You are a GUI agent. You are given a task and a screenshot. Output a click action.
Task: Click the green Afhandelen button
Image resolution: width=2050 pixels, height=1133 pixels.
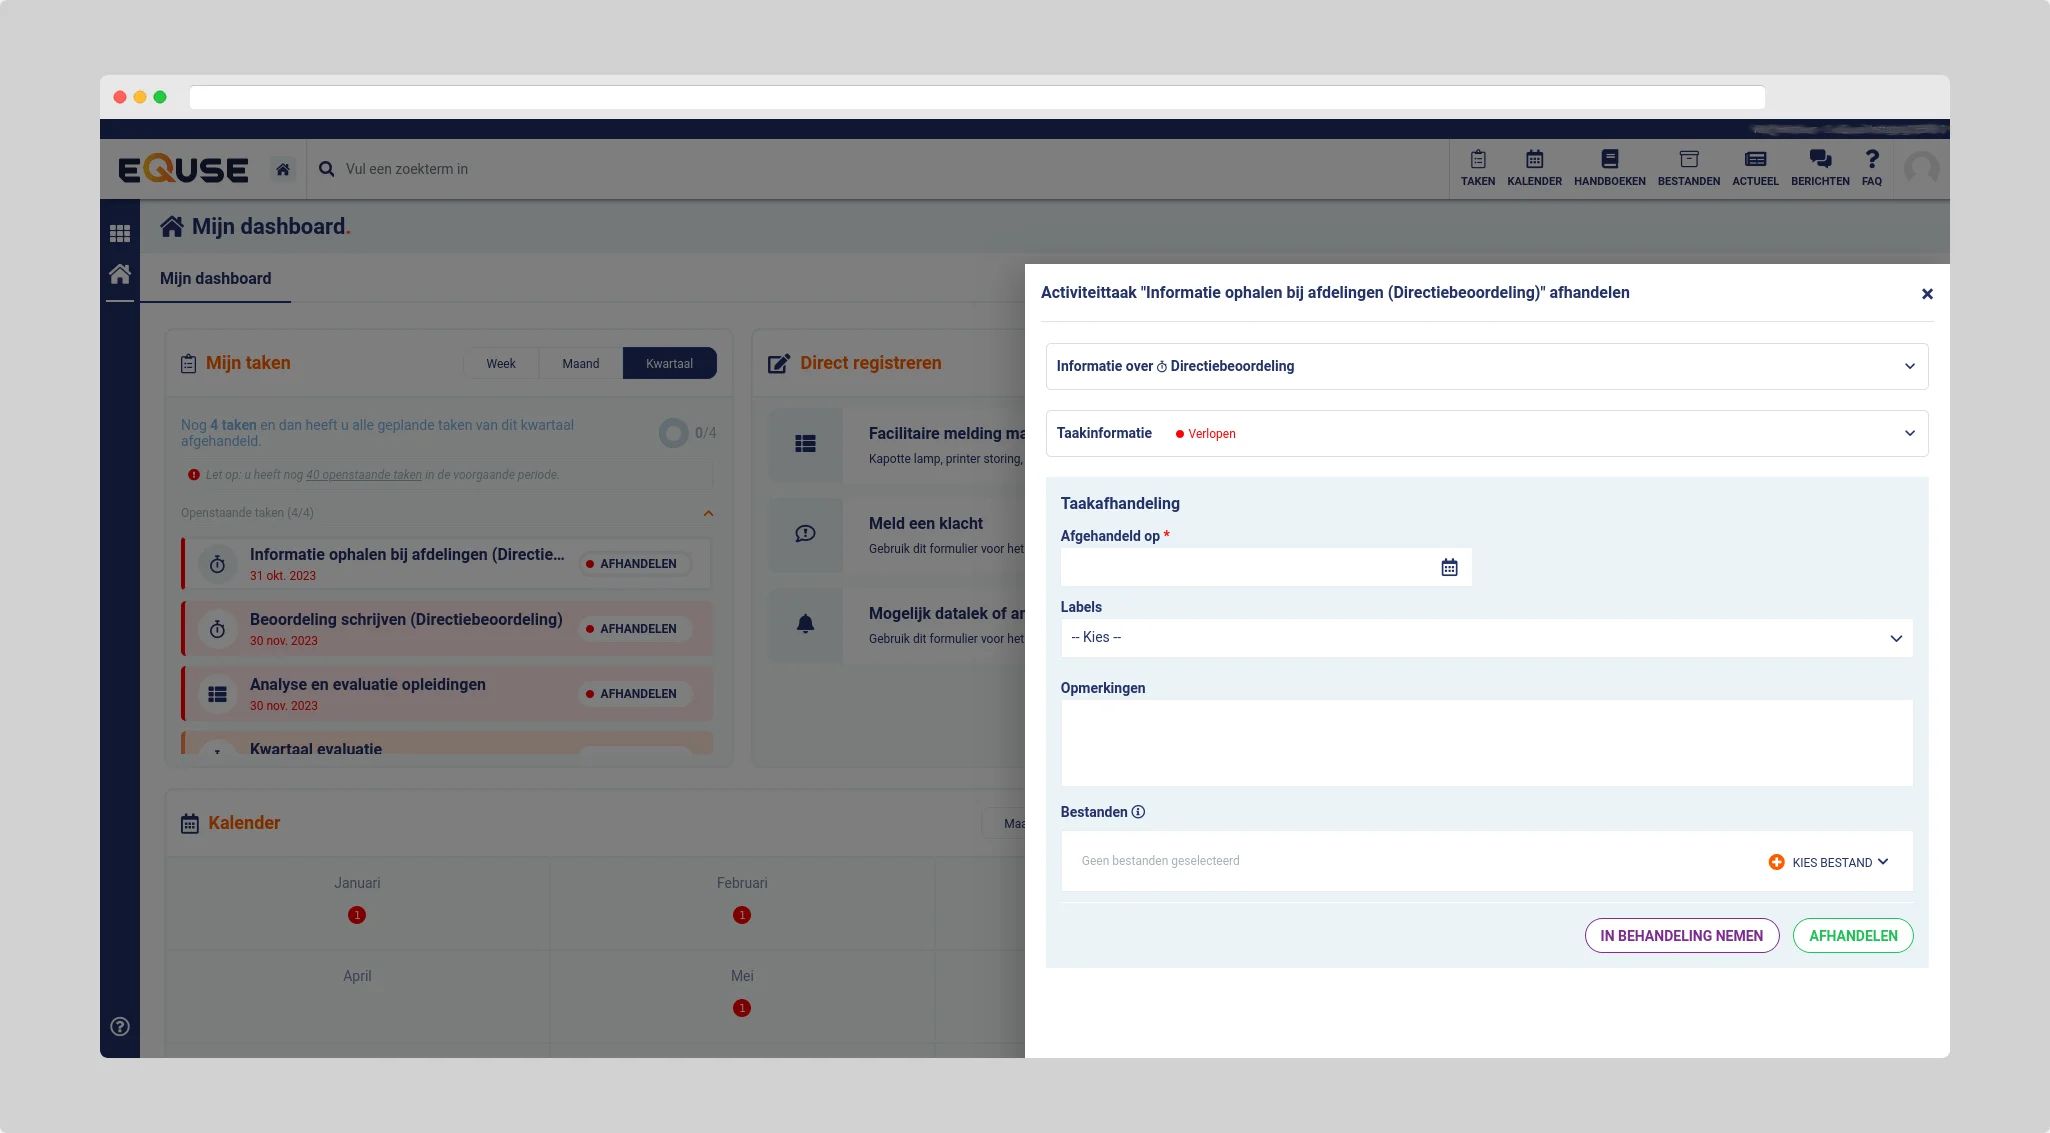[x=1852, y=935]
